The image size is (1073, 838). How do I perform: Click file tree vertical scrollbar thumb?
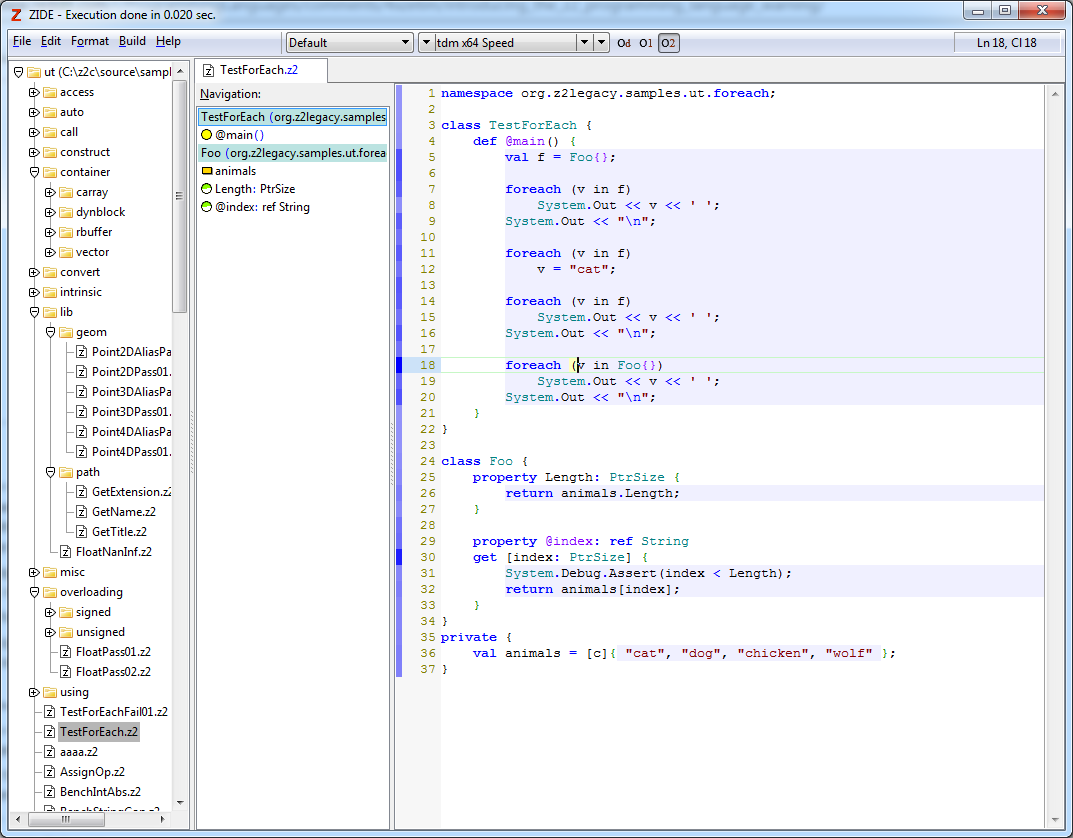tap(179, 196)
